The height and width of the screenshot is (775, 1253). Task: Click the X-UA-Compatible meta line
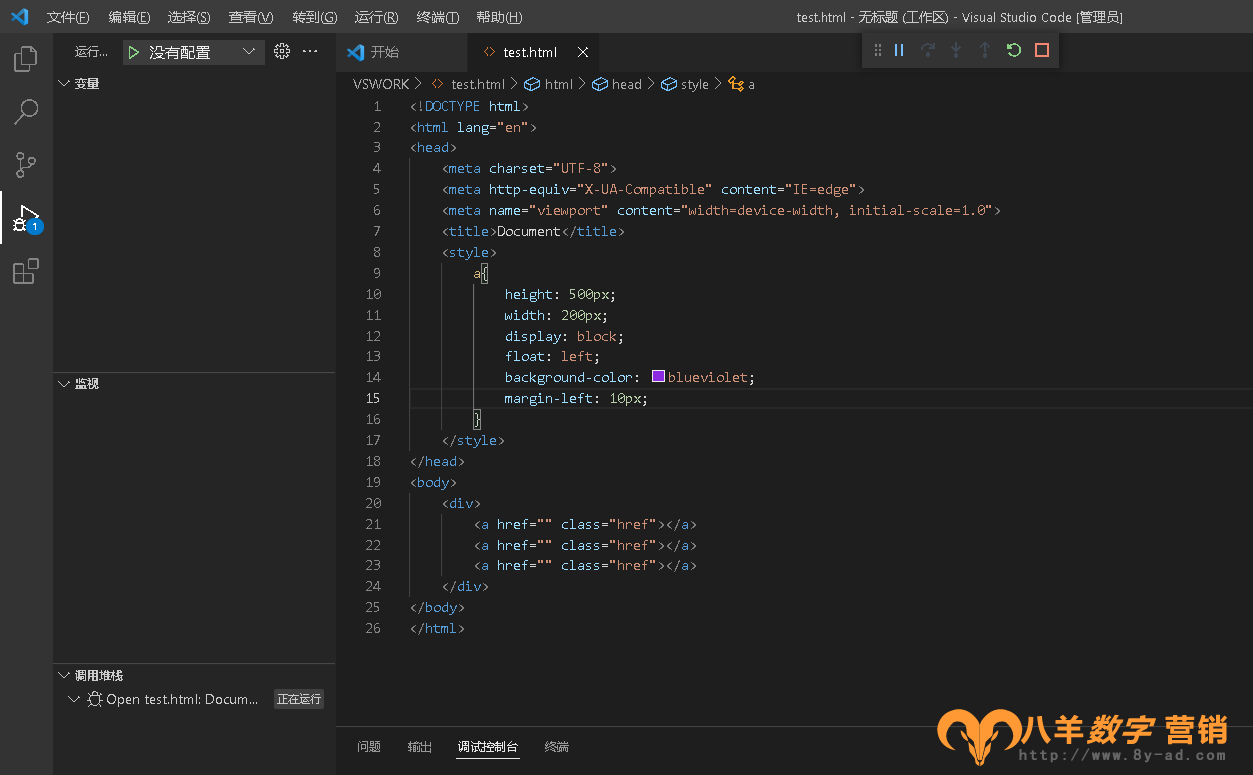653,189
